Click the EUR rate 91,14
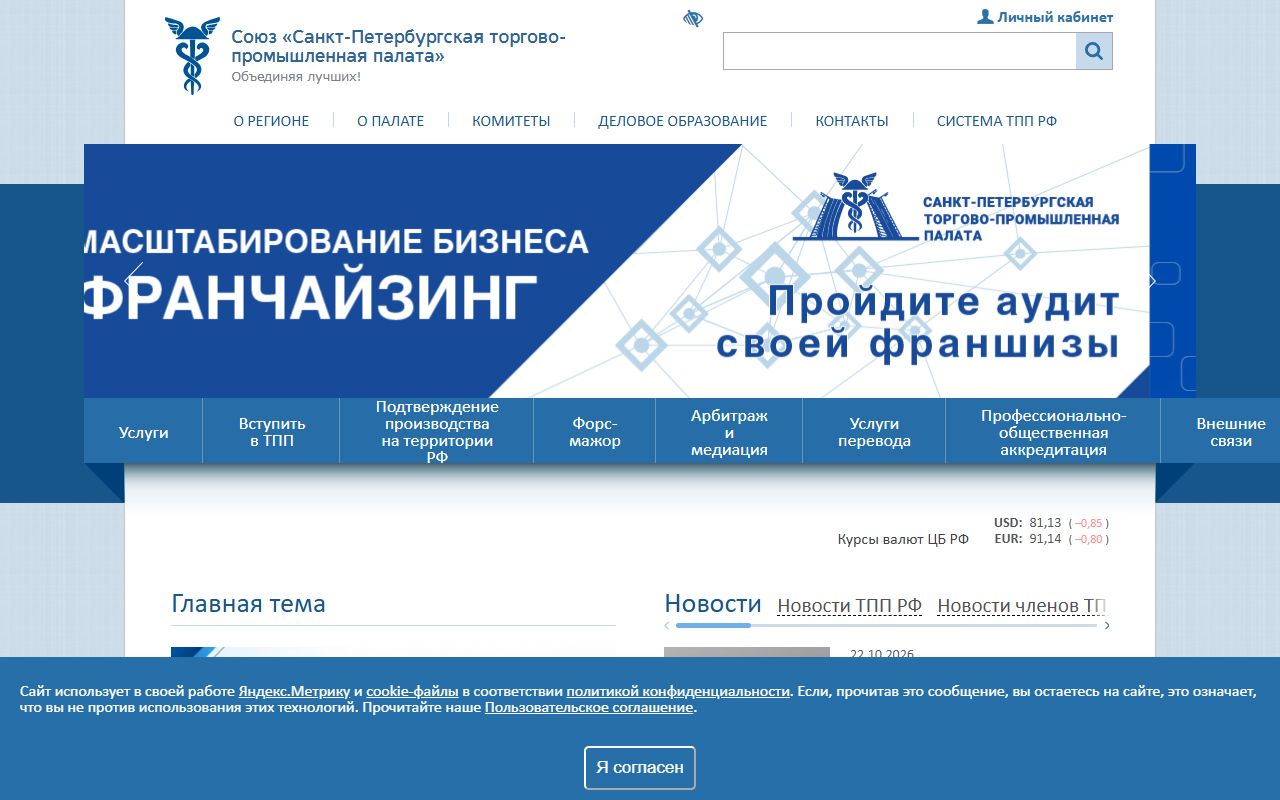The height and width of the screenshot is (800, 1280). (1045, 538)
